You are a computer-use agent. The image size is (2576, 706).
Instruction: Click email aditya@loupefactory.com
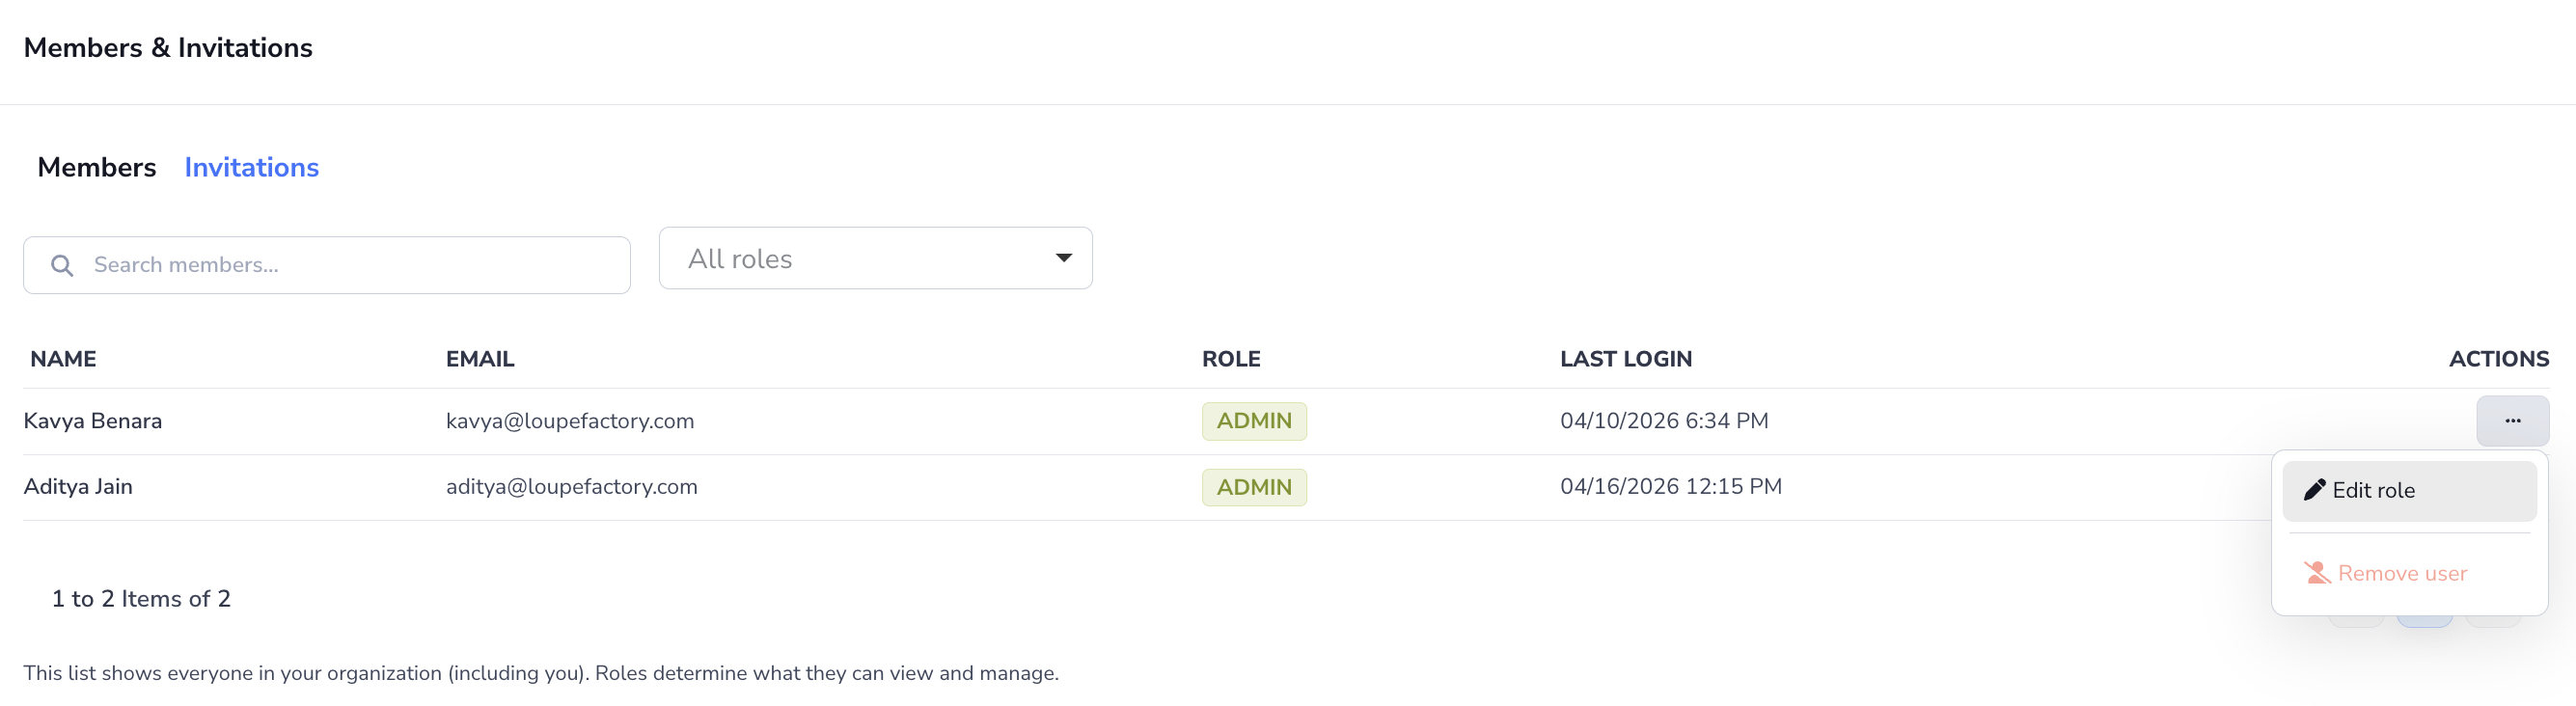click(572, 487)
